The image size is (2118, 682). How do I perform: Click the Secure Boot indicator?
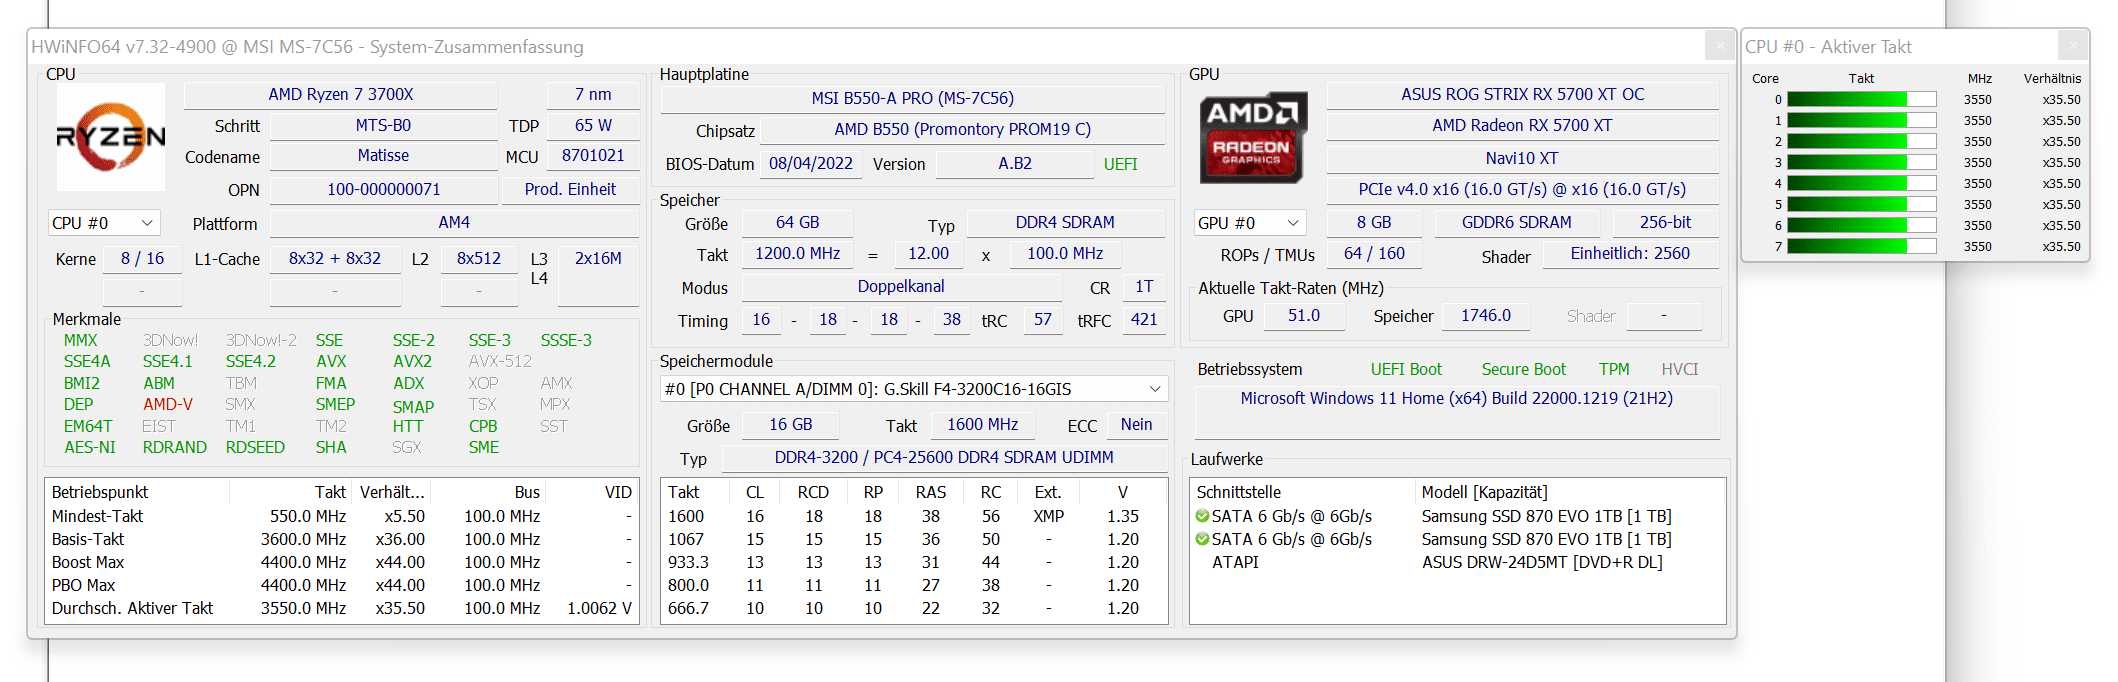click(1523, 370)
